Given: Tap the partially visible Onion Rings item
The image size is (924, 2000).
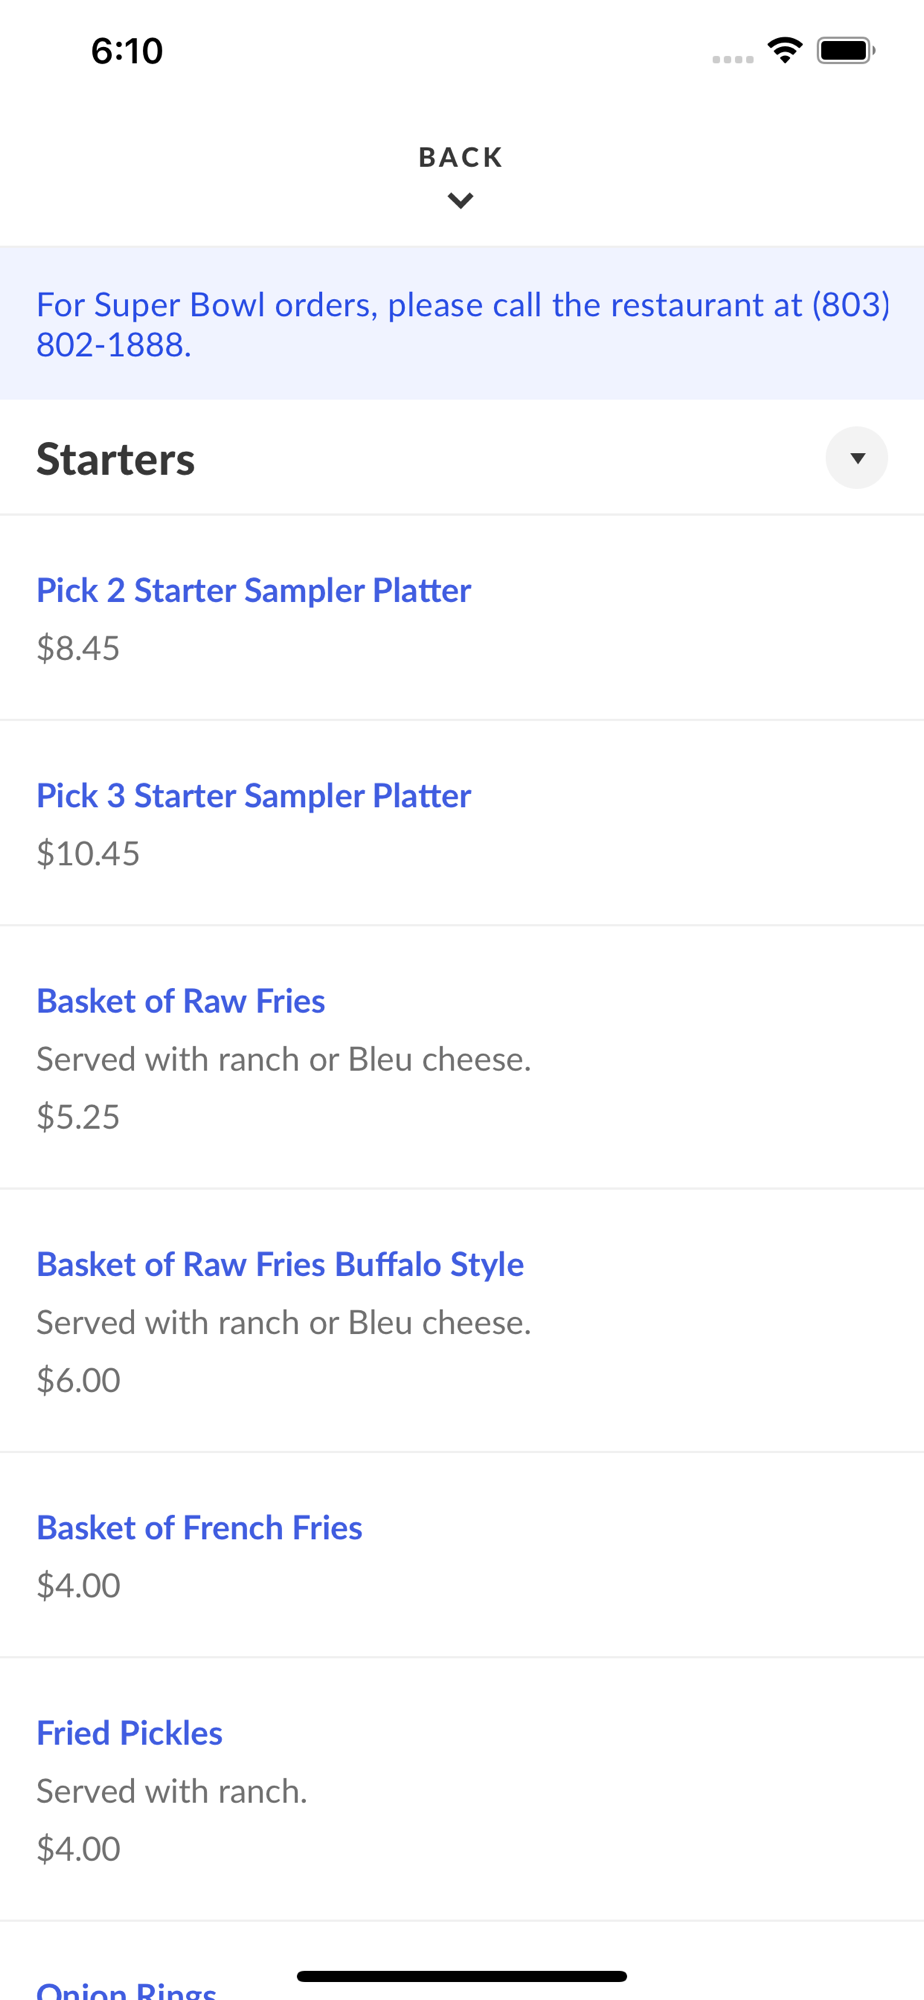Looking at the screenshot, I should pyautogui.click(x=126, y=1990).
